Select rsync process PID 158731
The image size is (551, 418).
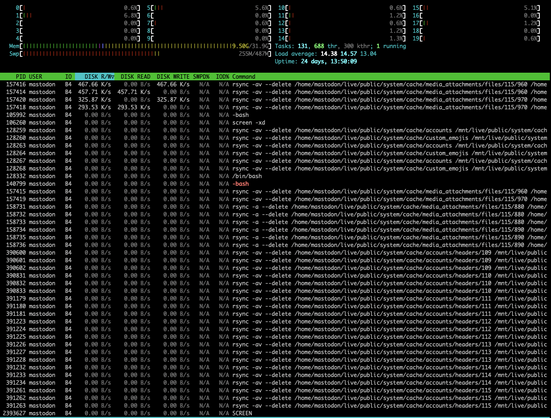click(x=276, y=207)
